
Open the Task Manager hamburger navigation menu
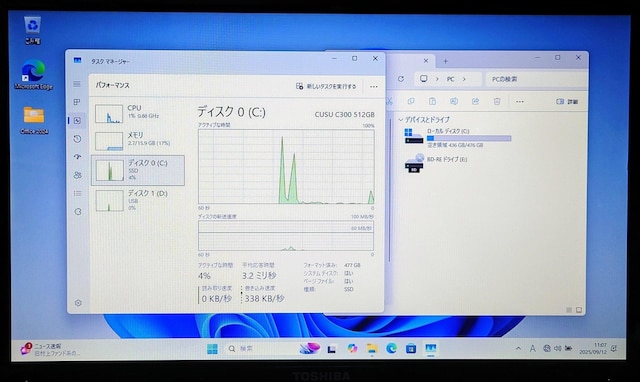[x=77, y=84]
